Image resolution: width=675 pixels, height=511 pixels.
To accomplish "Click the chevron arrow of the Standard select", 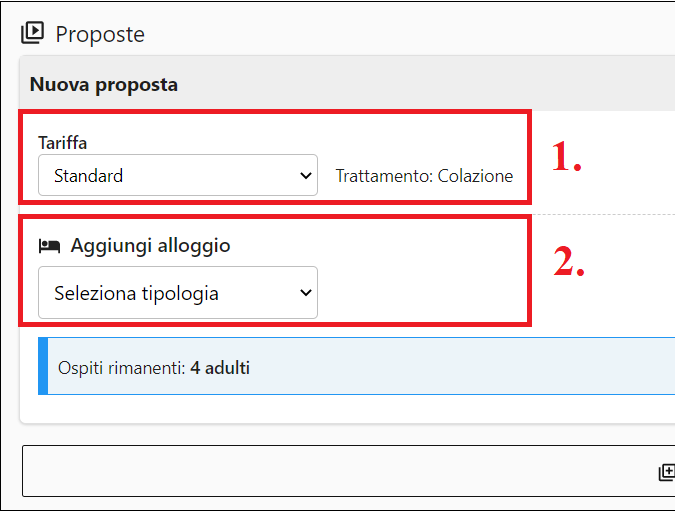I will (x=306, y=176).
